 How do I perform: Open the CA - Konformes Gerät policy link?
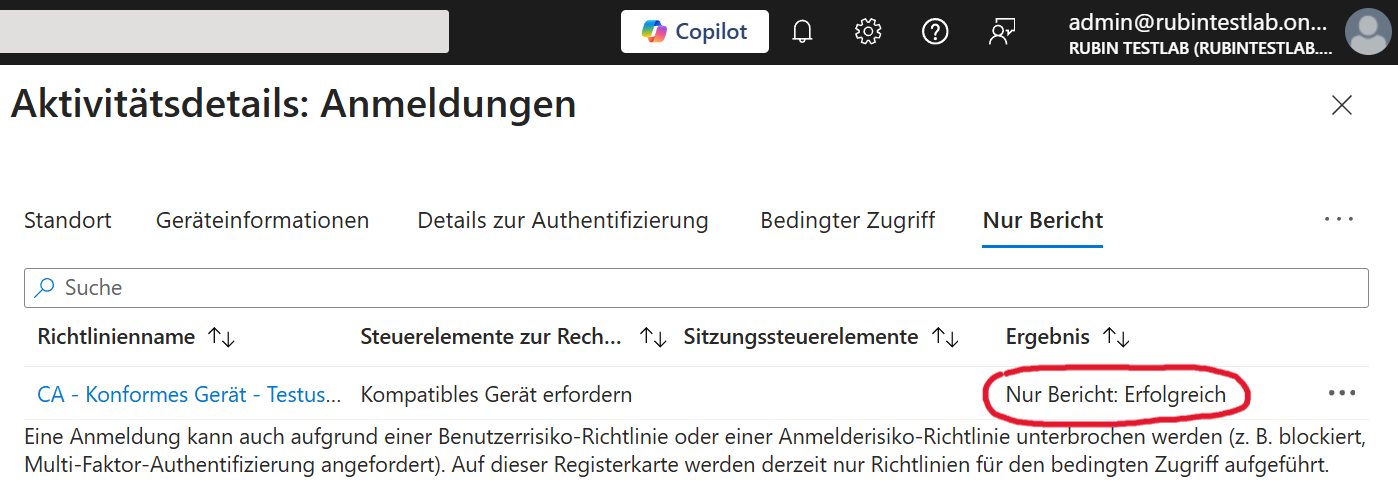point(188,394)
